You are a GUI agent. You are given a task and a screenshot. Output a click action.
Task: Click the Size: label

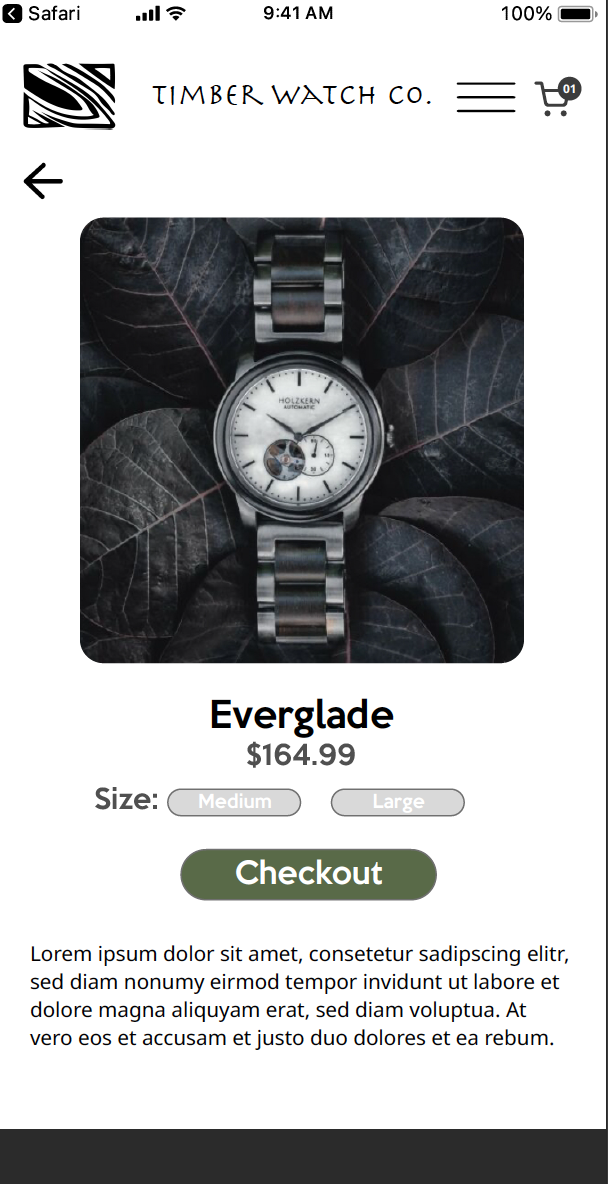pos(126,799)
